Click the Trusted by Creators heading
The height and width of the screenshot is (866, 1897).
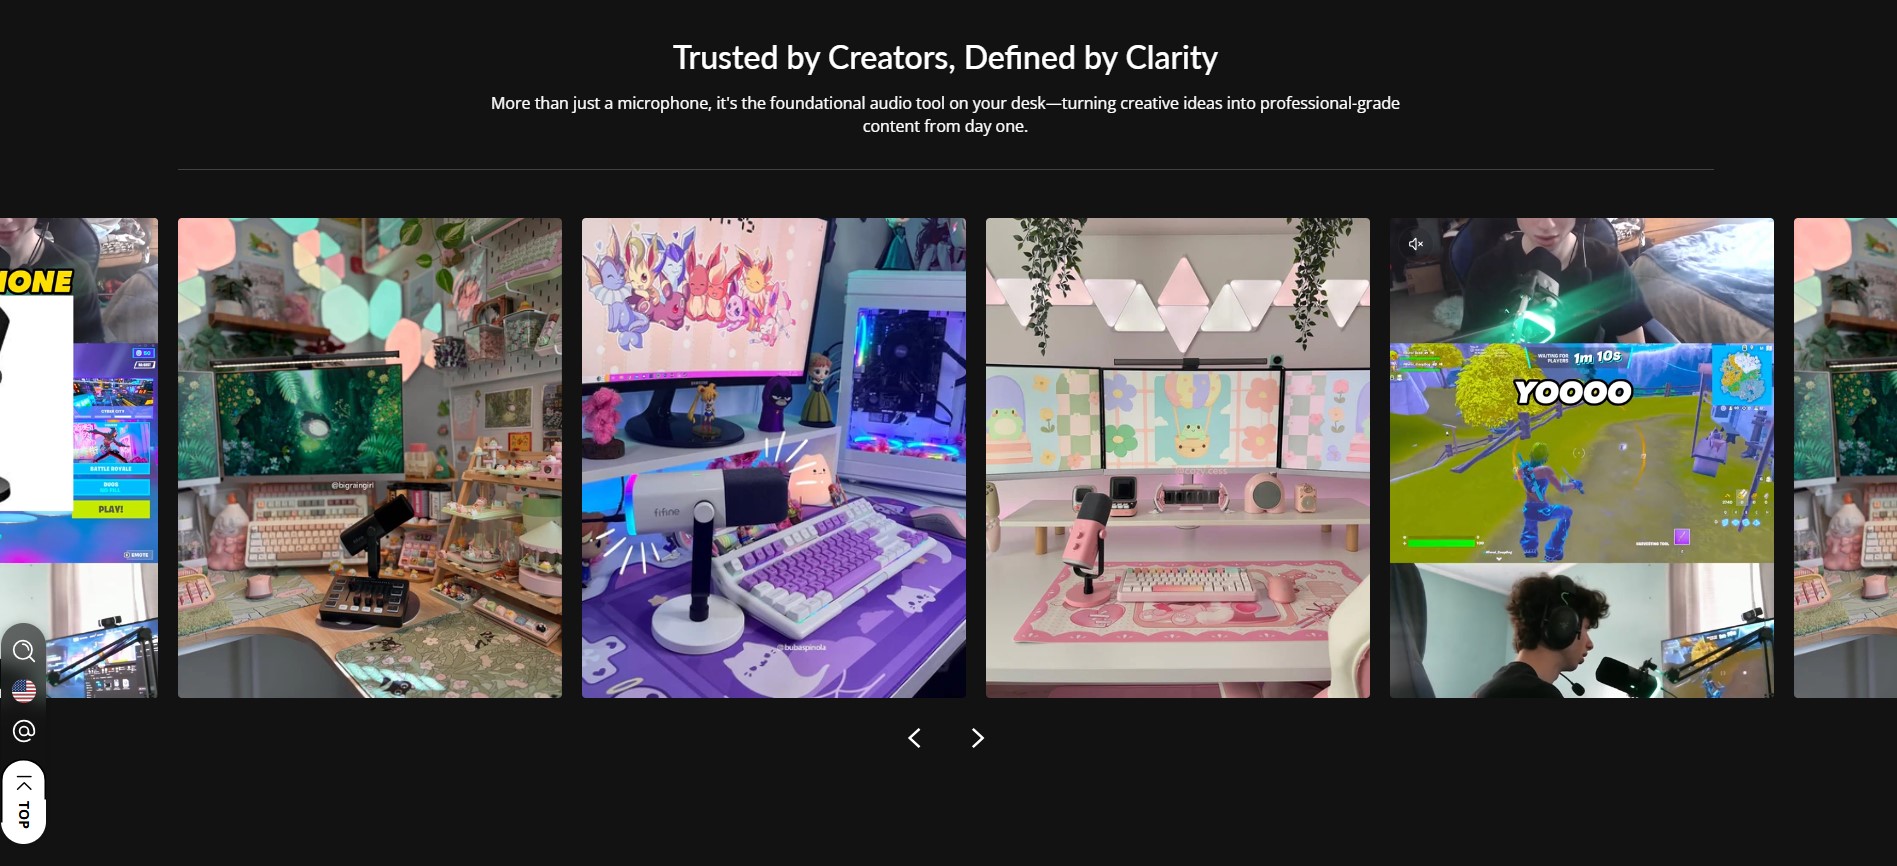pyautogui.click(x=945, y=58)
